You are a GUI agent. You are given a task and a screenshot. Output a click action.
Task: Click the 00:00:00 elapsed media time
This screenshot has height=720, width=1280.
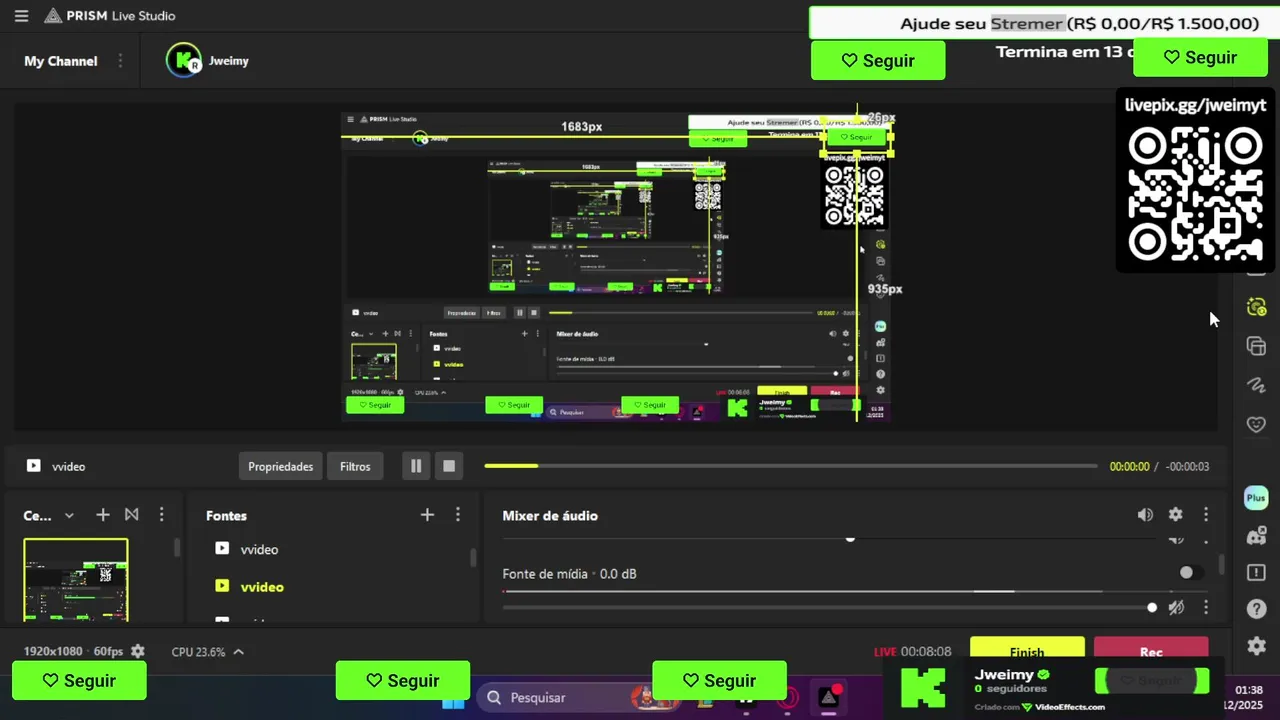click(1130, 466)
